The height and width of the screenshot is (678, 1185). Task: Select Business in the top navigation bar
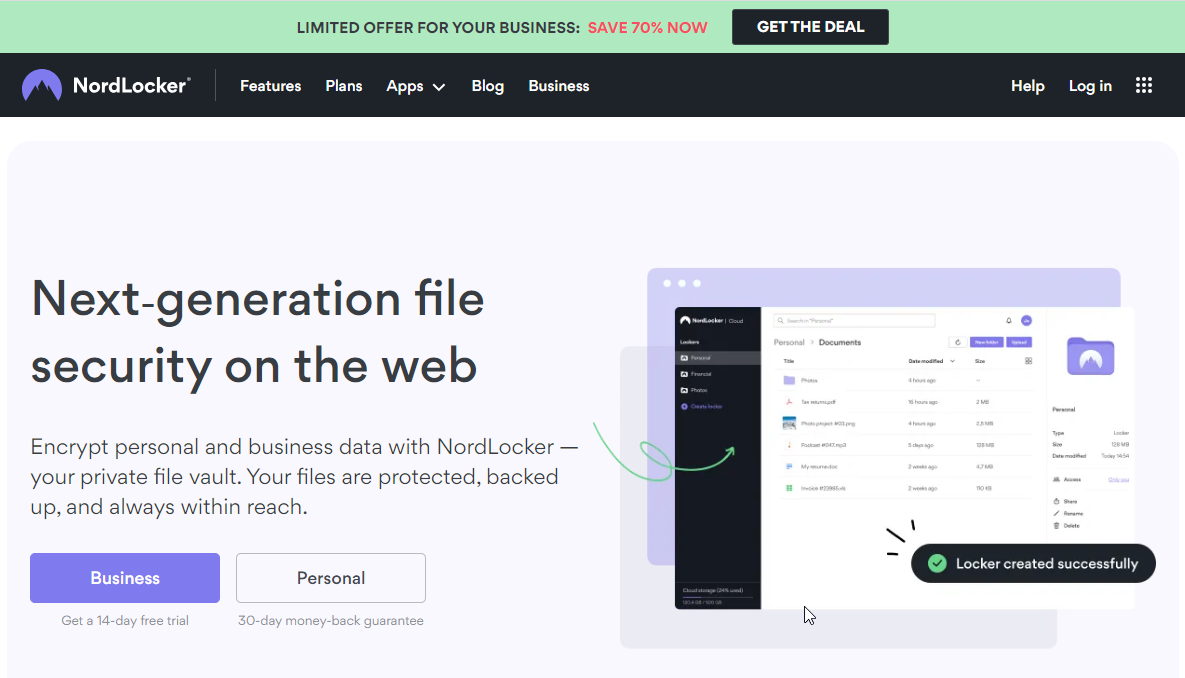tap(558, 86)
